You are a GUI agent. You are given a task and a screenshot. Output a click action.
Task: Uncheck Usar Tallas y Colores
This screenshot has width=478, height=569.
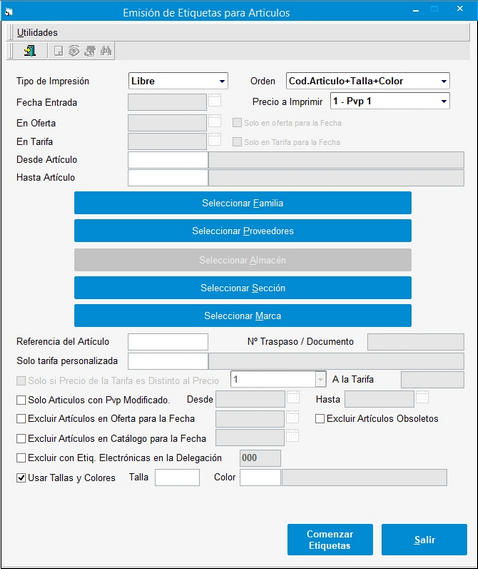pyautogui.click(x=21, y=478)
